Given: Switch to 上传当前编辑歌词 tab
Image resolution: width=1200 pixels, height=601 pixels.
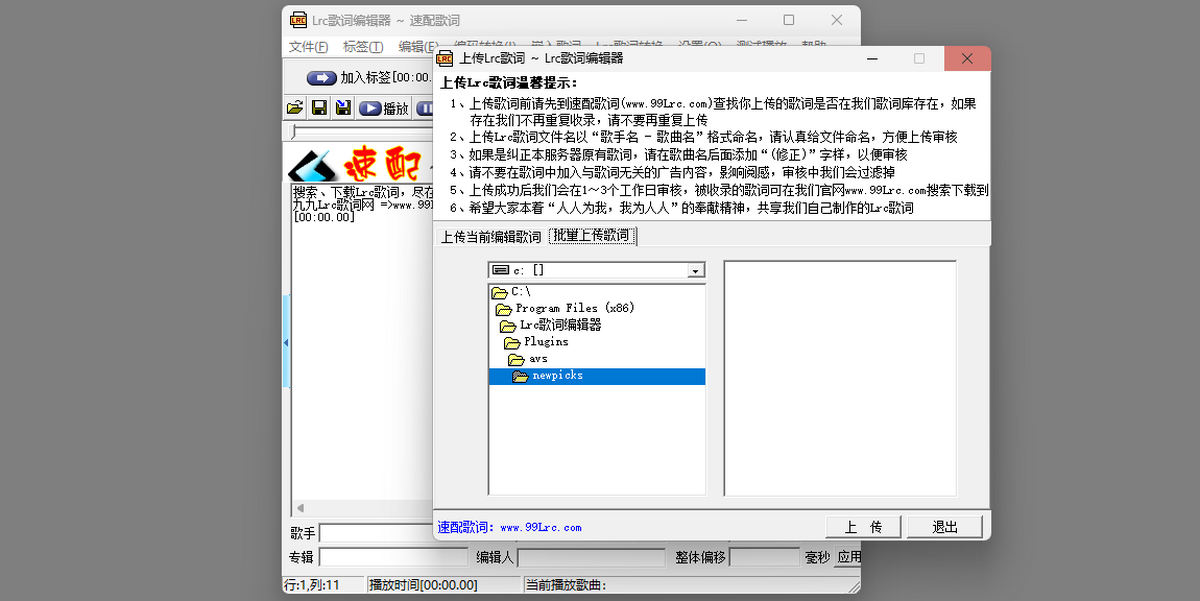Looking at the screenshot, I should [x=490, y=237].
